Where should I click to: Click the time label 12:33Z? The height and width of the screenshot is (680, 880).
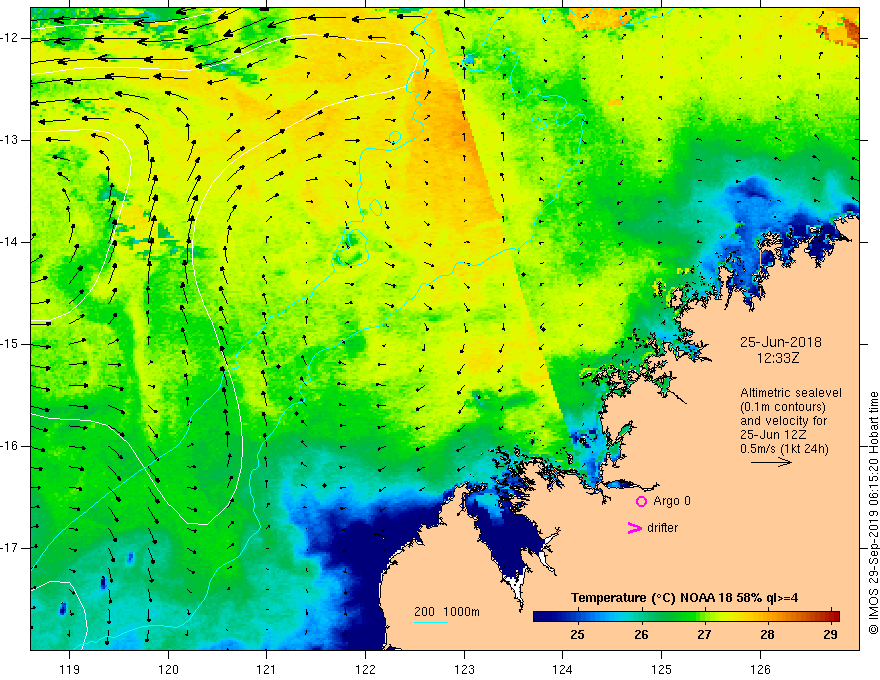[778, 357]
